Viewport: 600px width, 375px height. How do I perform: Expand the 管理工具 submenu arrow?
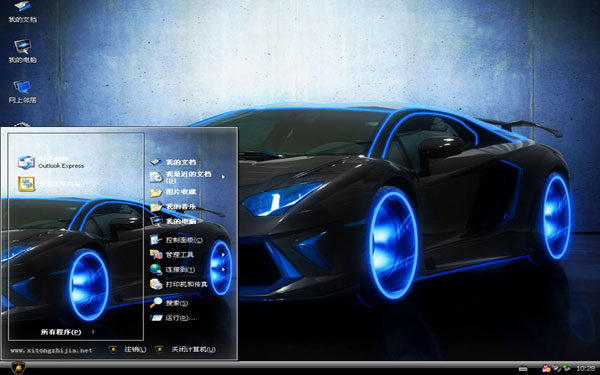tap(223, 255)
